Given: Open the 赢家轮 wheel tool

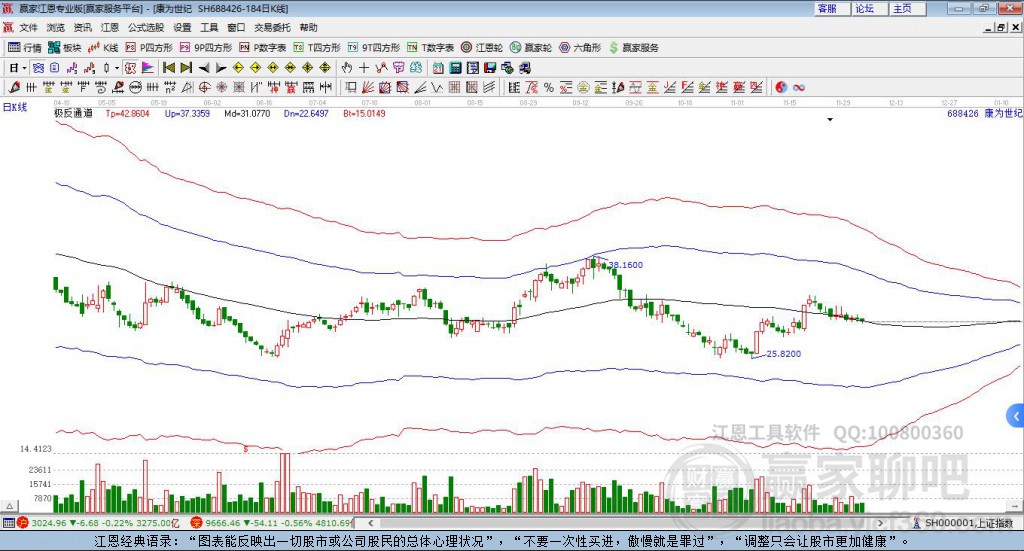Looking at the screenshot, I should (x=530, y=48).
